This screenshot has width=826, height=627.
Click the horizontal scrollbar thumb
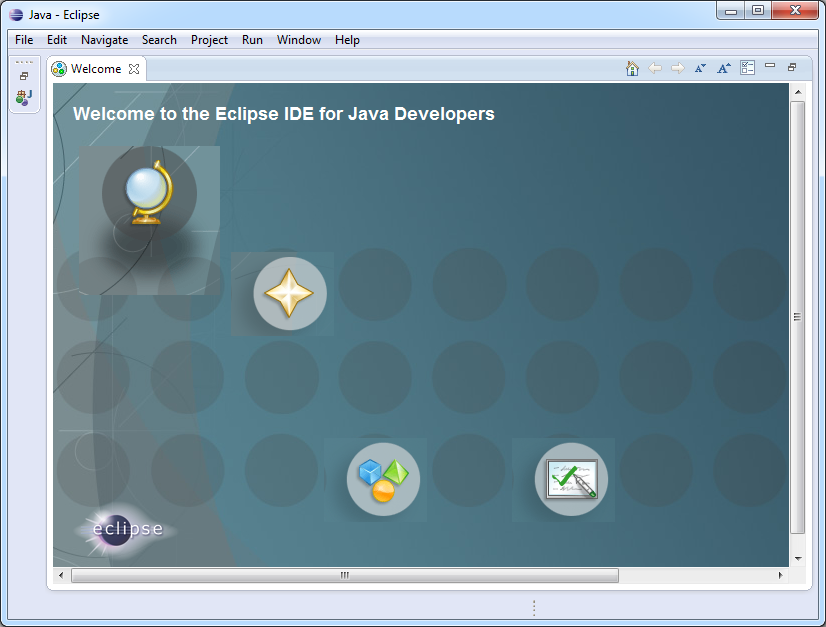345,575
